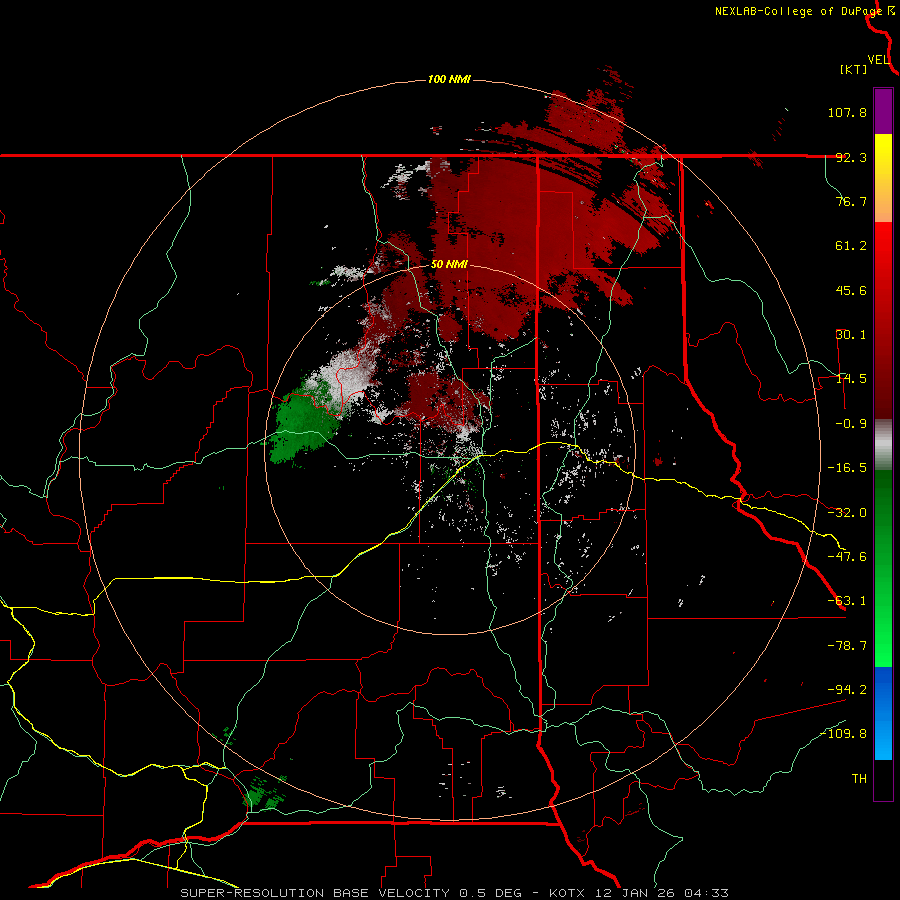Click the KOTX 12 JAN 26 04:33 timestamp
Viewport: 900px width, 900px height.
click(639, 893)
